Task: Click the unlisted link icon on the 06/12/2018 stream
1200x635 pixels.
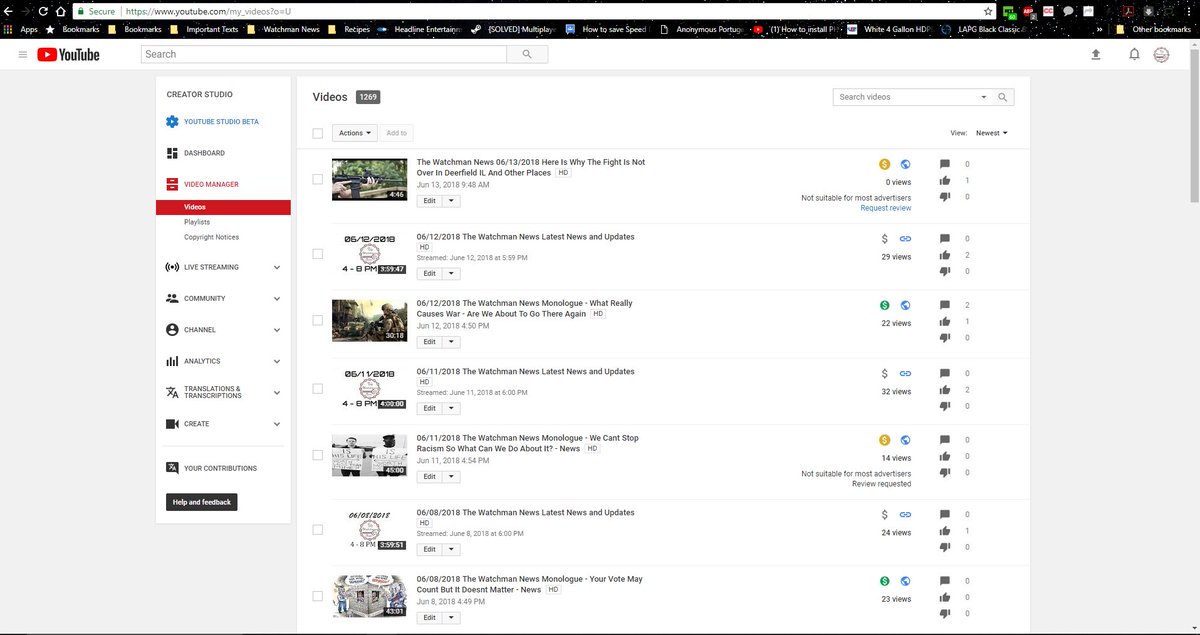Action: coord(905,239)
